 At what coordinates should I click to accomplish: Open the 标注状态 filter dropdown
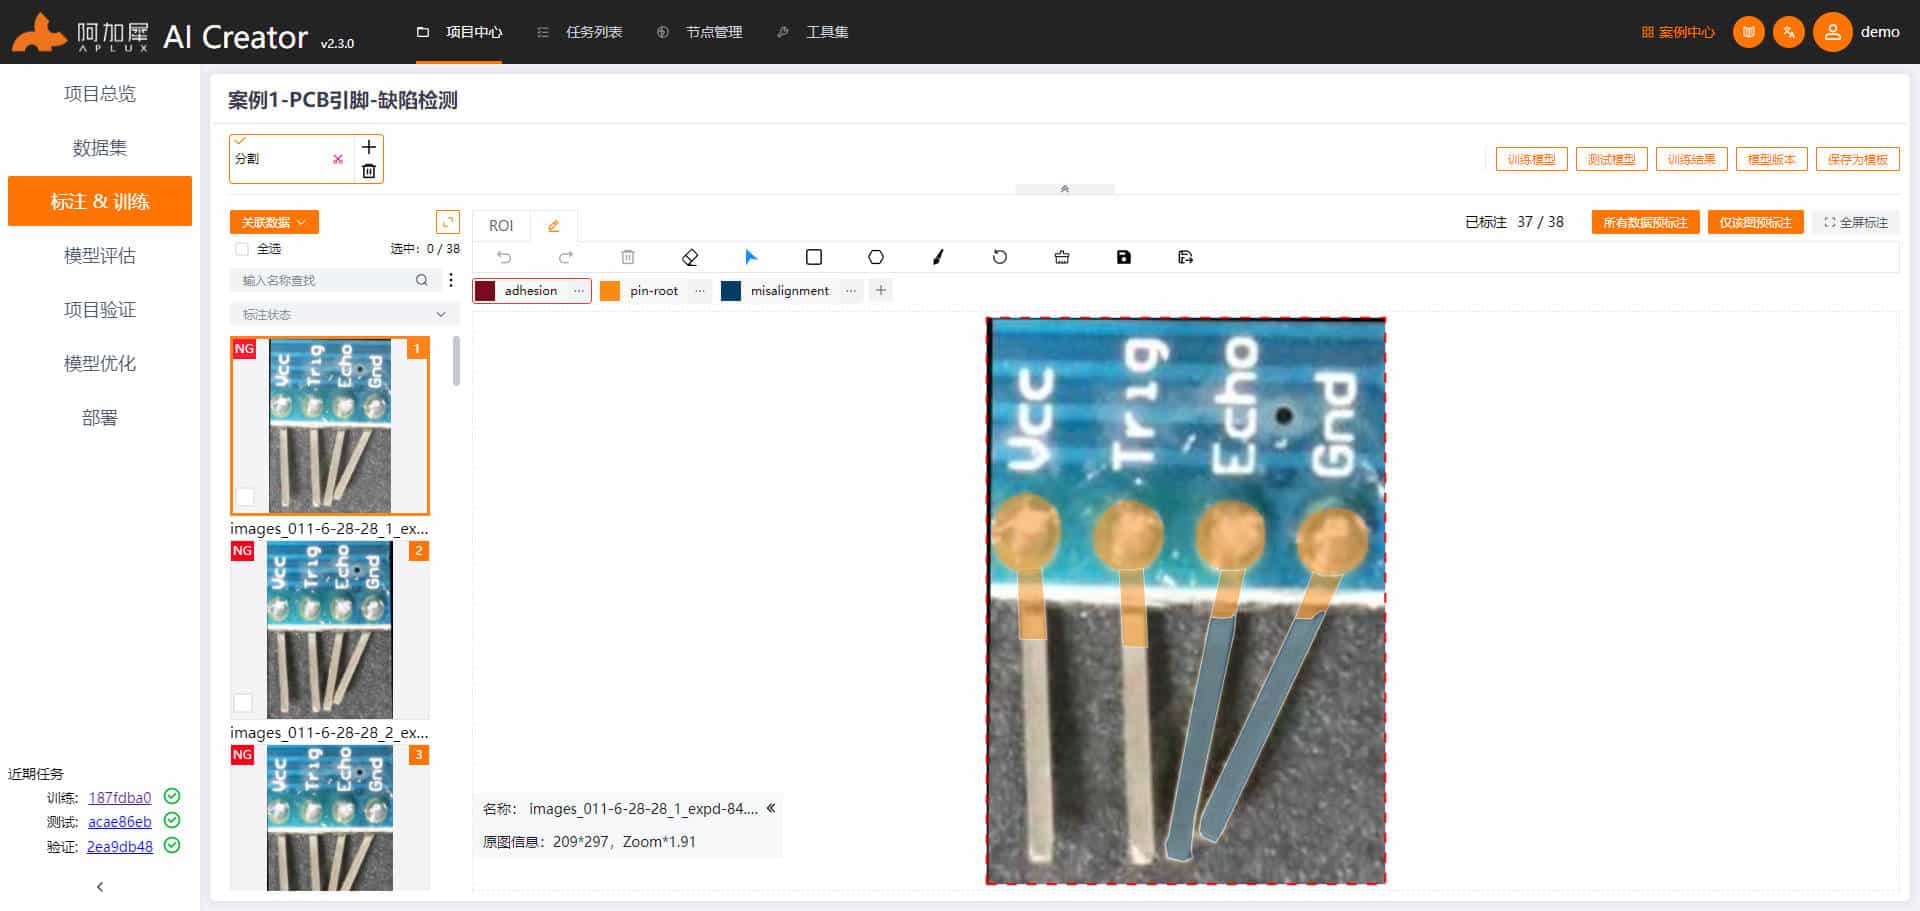tap(344, 314)
